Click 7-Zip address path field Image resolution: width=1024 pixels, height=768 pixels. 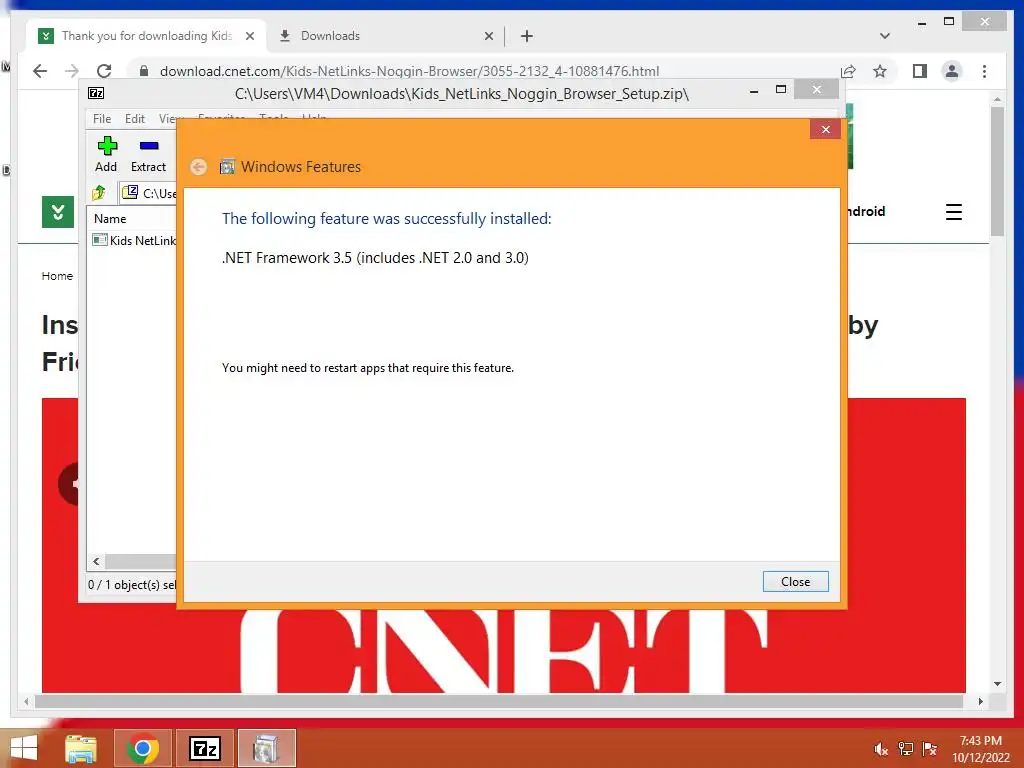[x=149, y=193]
